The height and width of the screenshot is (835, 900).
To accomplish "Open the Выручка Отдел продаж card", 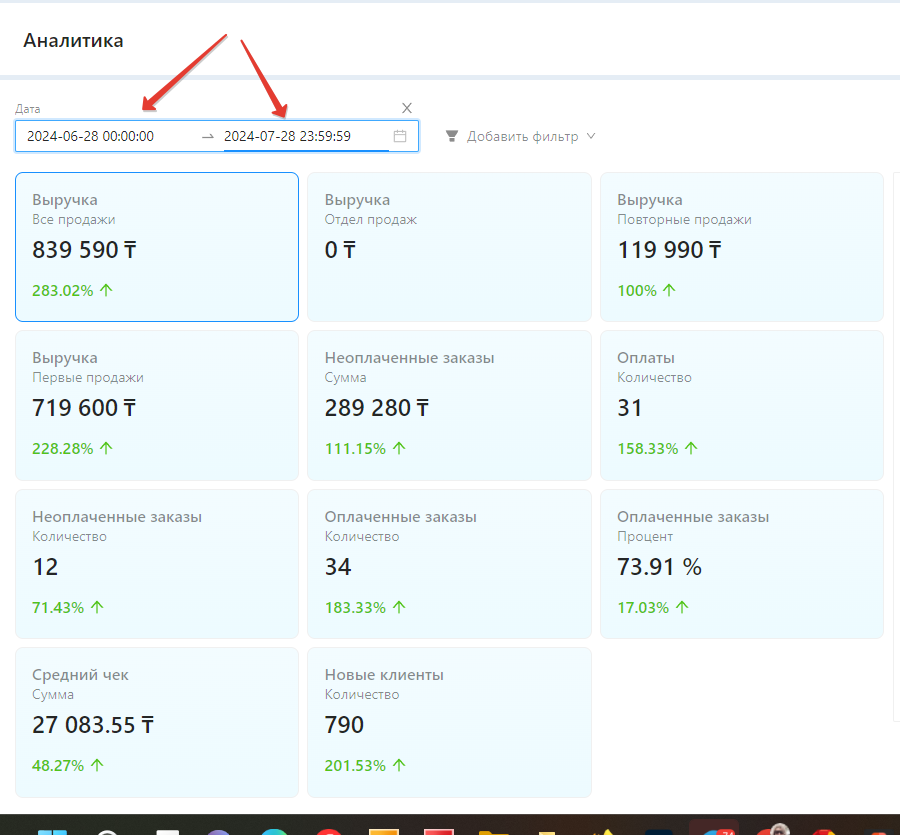I will 449,247.
